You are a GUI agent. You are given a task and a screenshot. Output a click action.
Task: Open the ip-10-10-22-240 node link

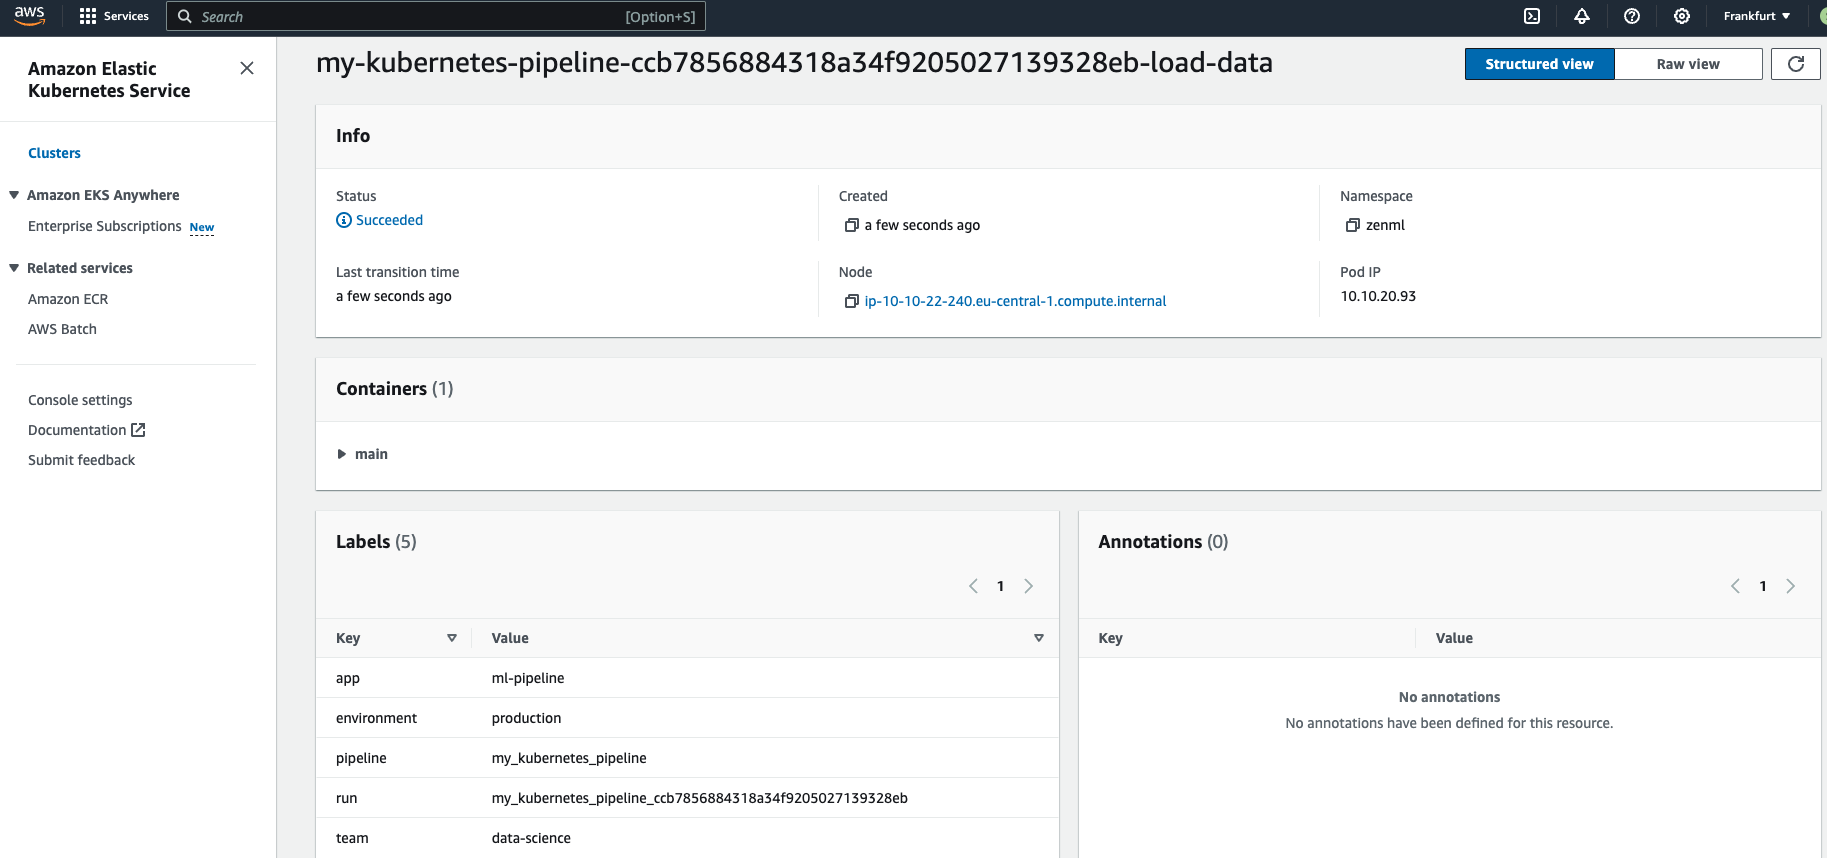pyautogui.click(x=1015, y=301)
